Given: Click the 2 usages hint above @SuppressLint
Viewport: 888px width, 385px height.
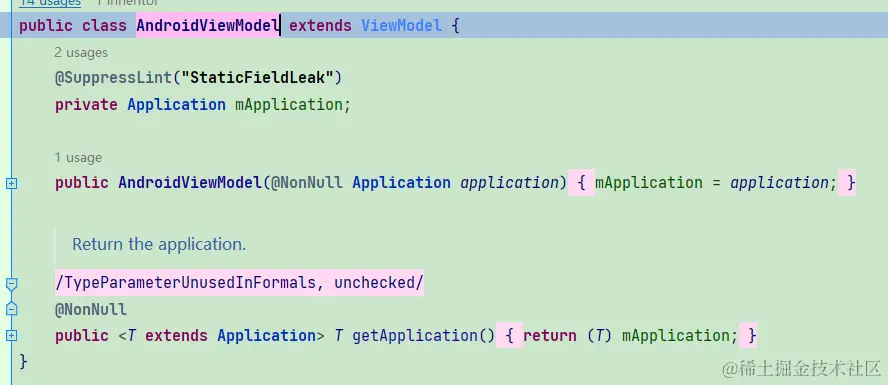Looking at the screenshot, I should pos(81,53).
